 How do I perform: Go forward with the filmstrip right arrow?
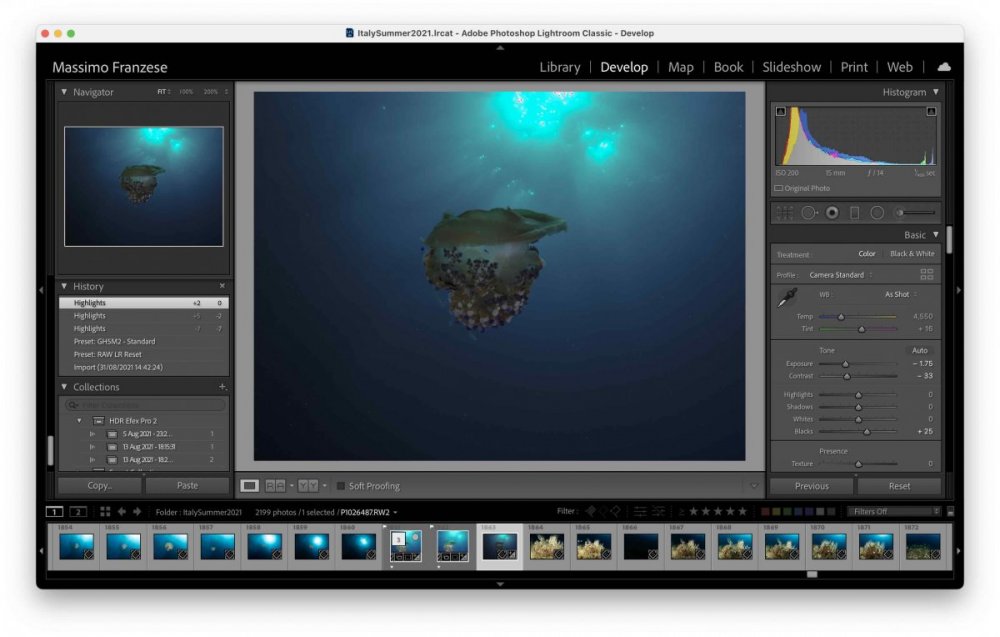coord(136,511)
